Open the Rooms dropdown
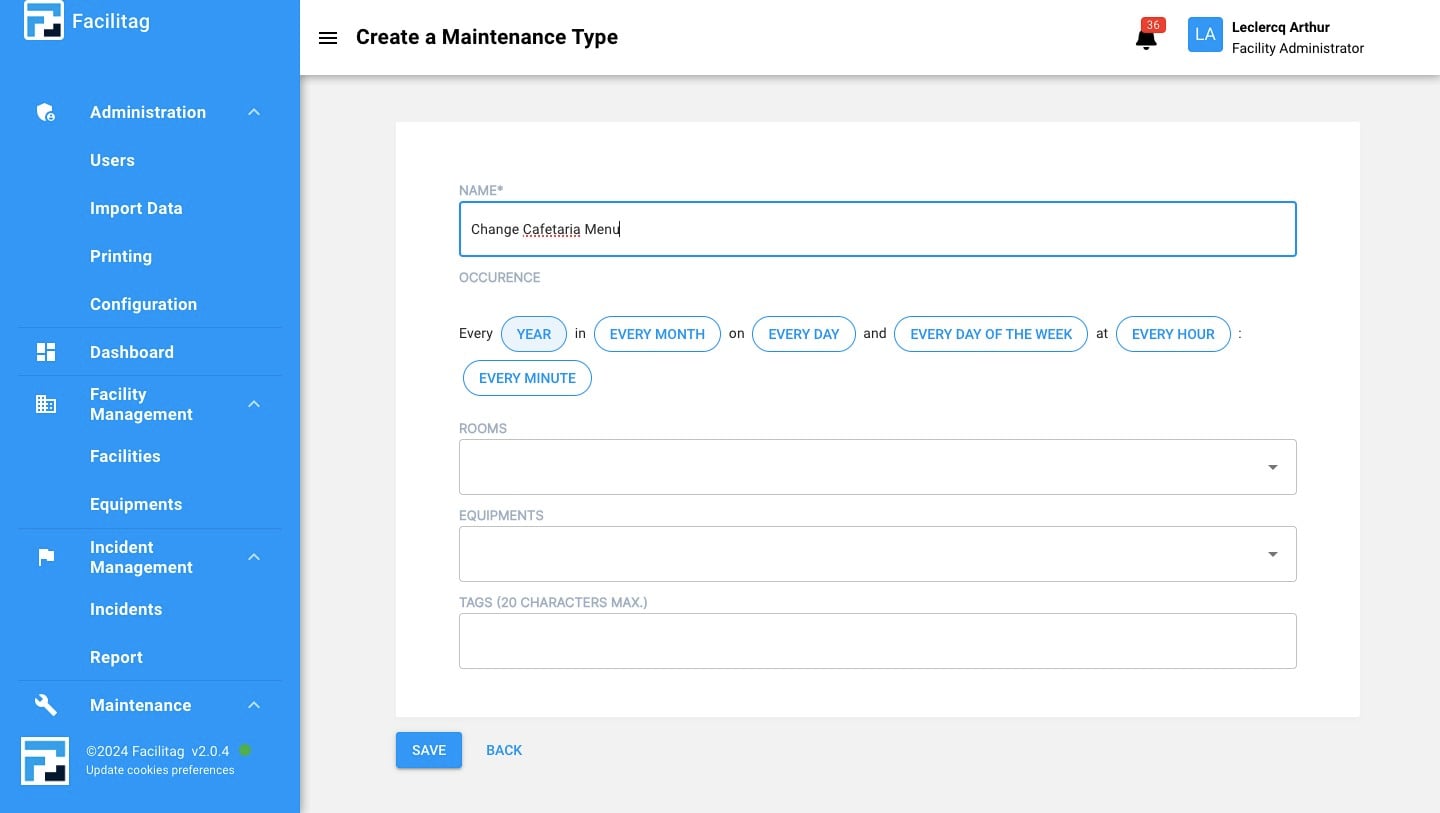 [x=877, y=467]
